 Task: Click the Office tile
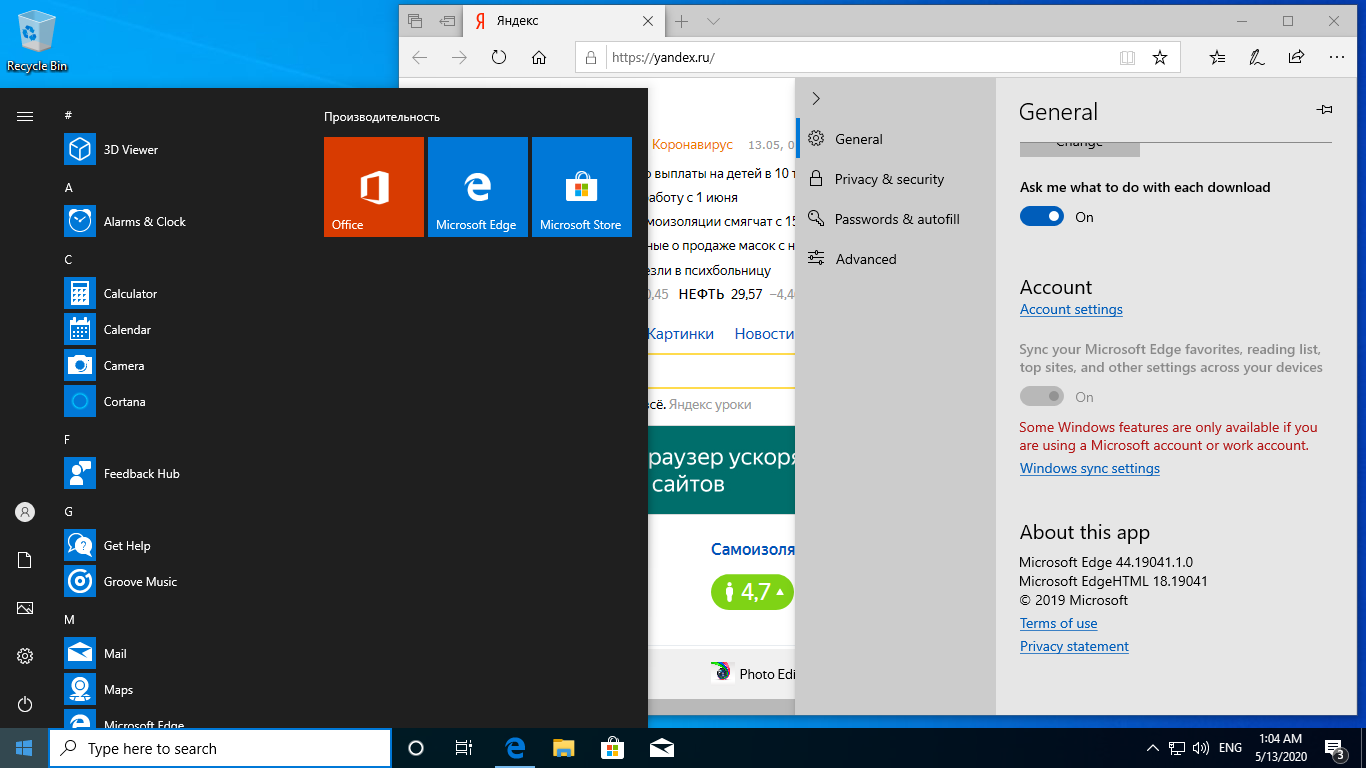pyautogui.click(x=374, y=187)
